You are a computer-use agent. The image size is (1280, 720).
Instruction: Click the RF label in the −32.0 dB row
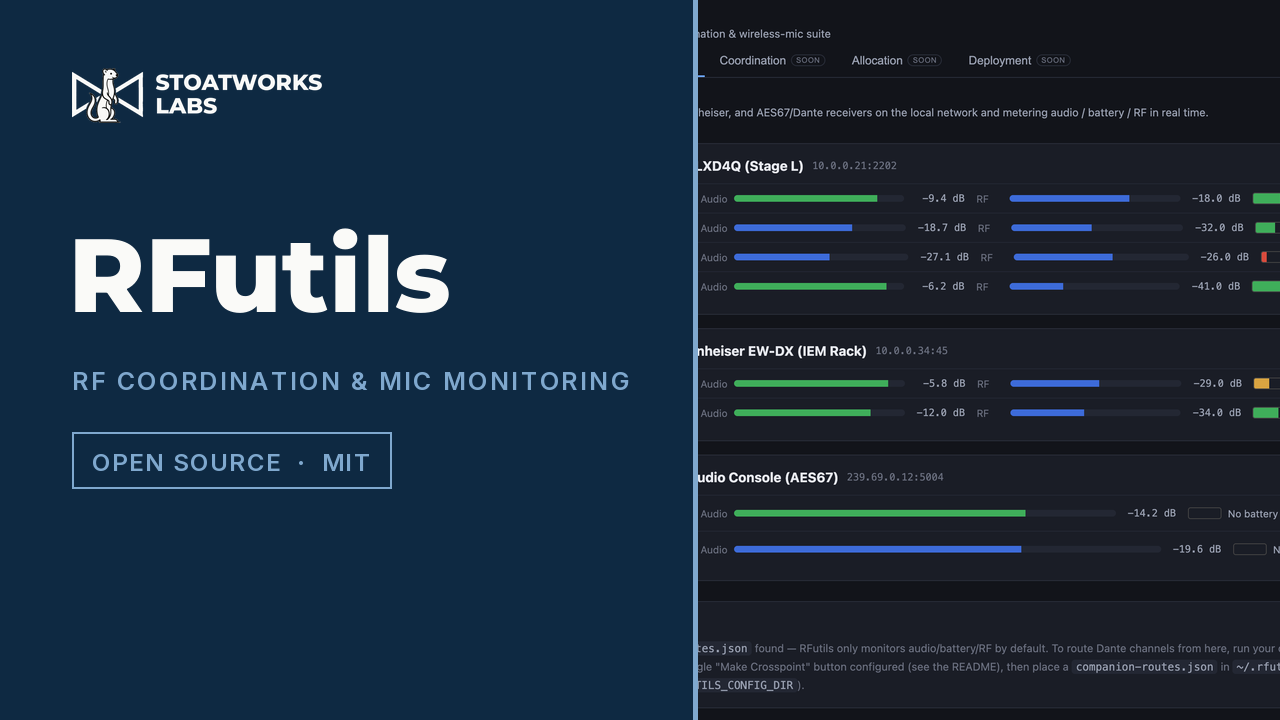(984, 228)
